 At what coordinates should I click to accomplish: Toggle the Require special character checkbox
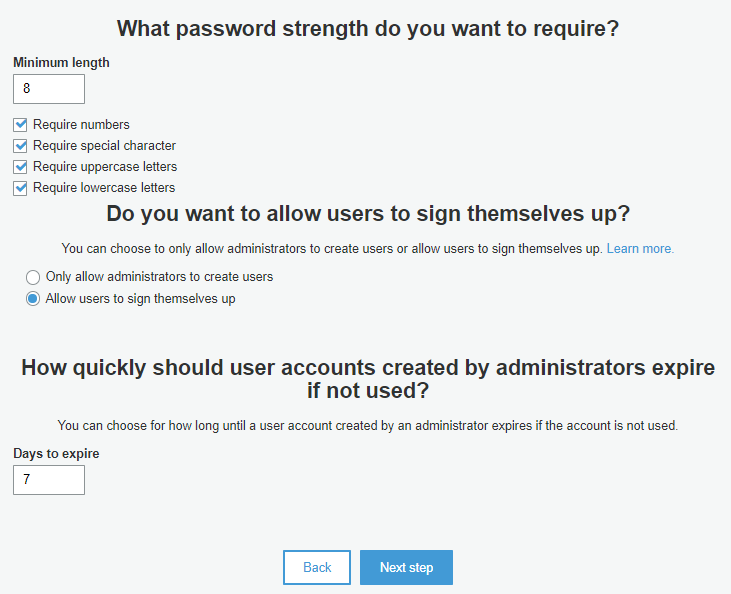(x=20, y=146)
